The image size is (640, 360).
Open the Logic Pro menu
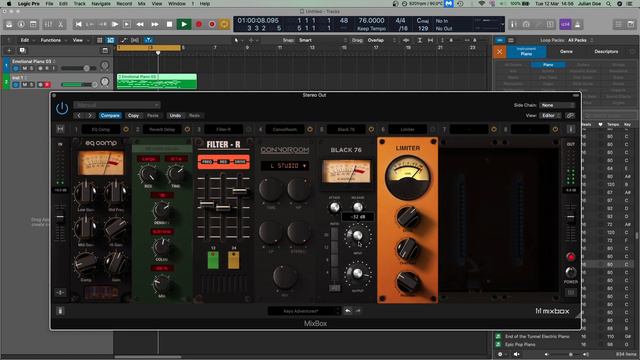29,4
